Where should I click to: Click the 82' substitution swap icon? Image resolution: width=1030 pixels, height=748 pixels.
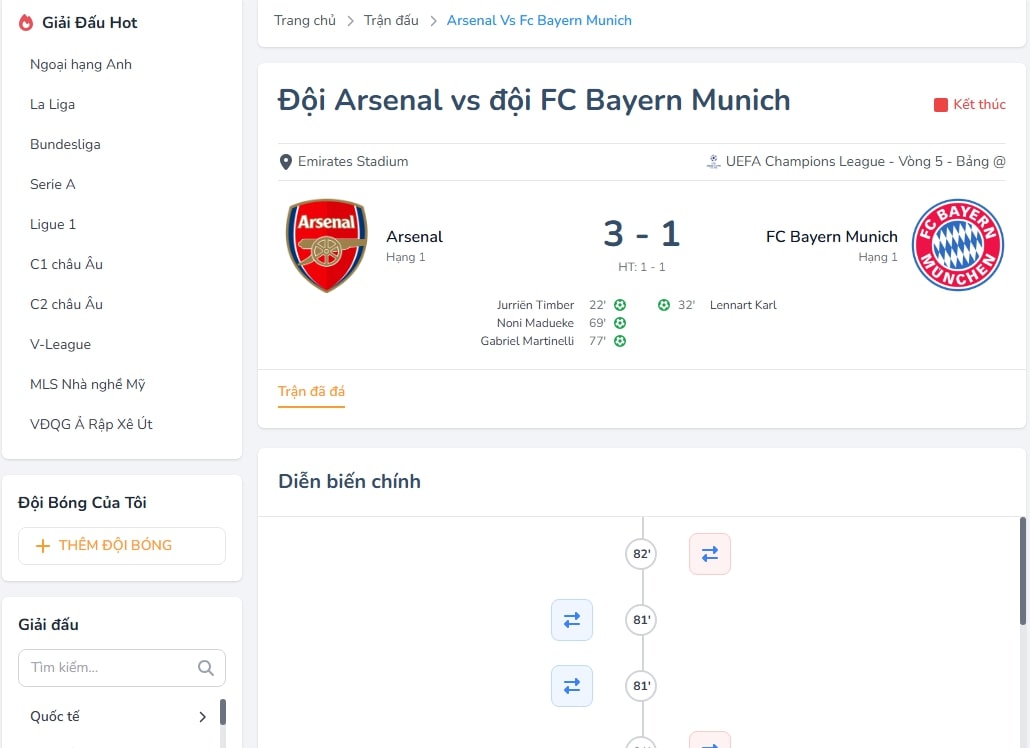point(710,554)
